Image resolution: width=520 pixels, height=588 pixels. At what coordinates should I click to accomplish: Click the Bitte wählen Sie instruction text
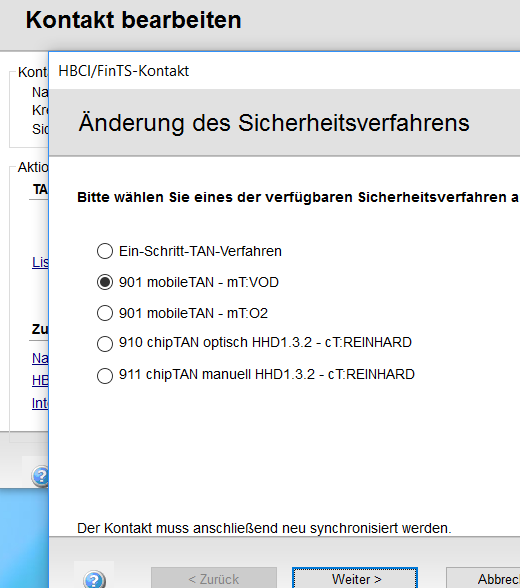point(298,197)
